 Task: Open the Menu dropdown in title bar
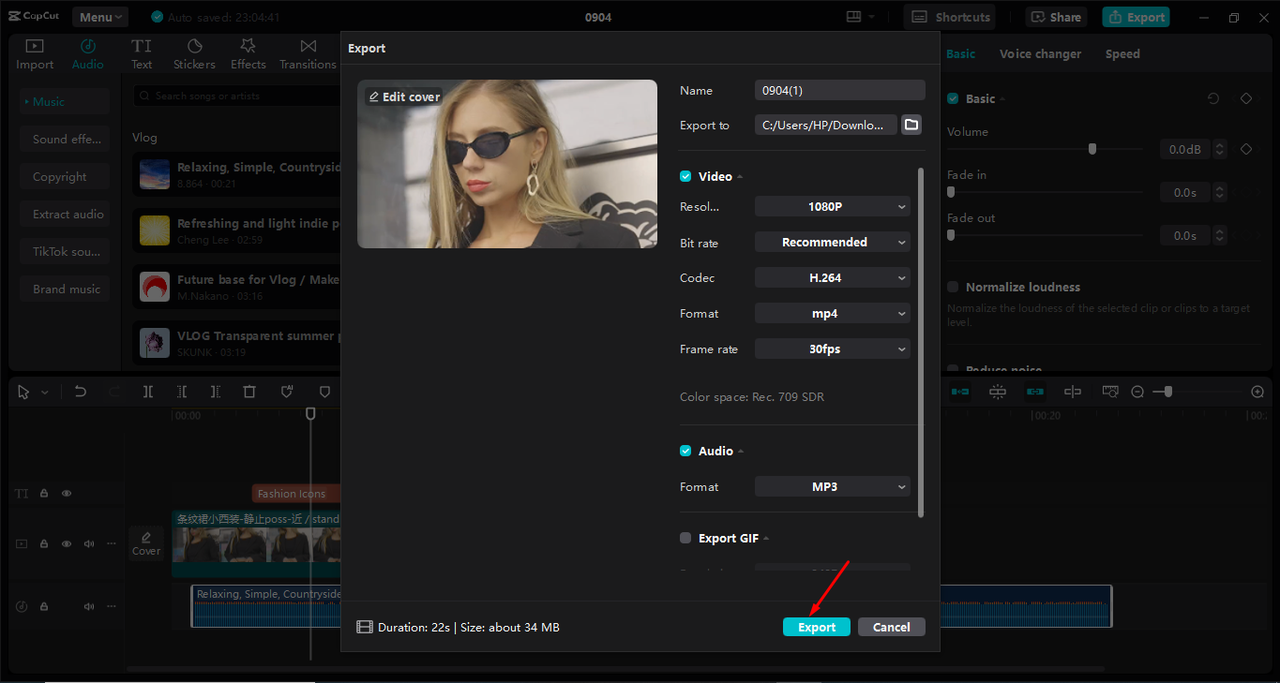coord(100,17)
